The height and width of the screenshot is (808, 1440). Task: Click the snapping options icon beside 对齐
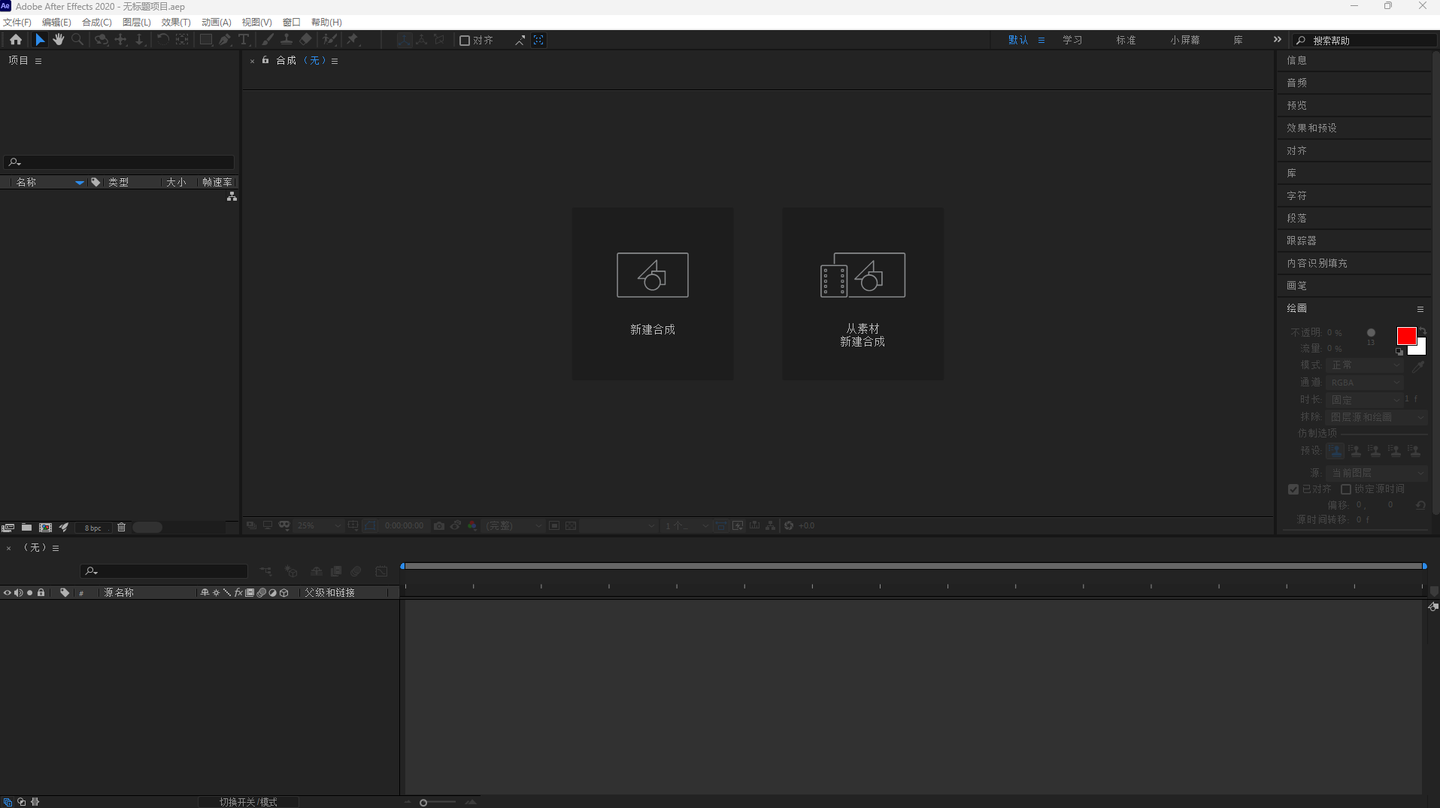pos(520,40)
